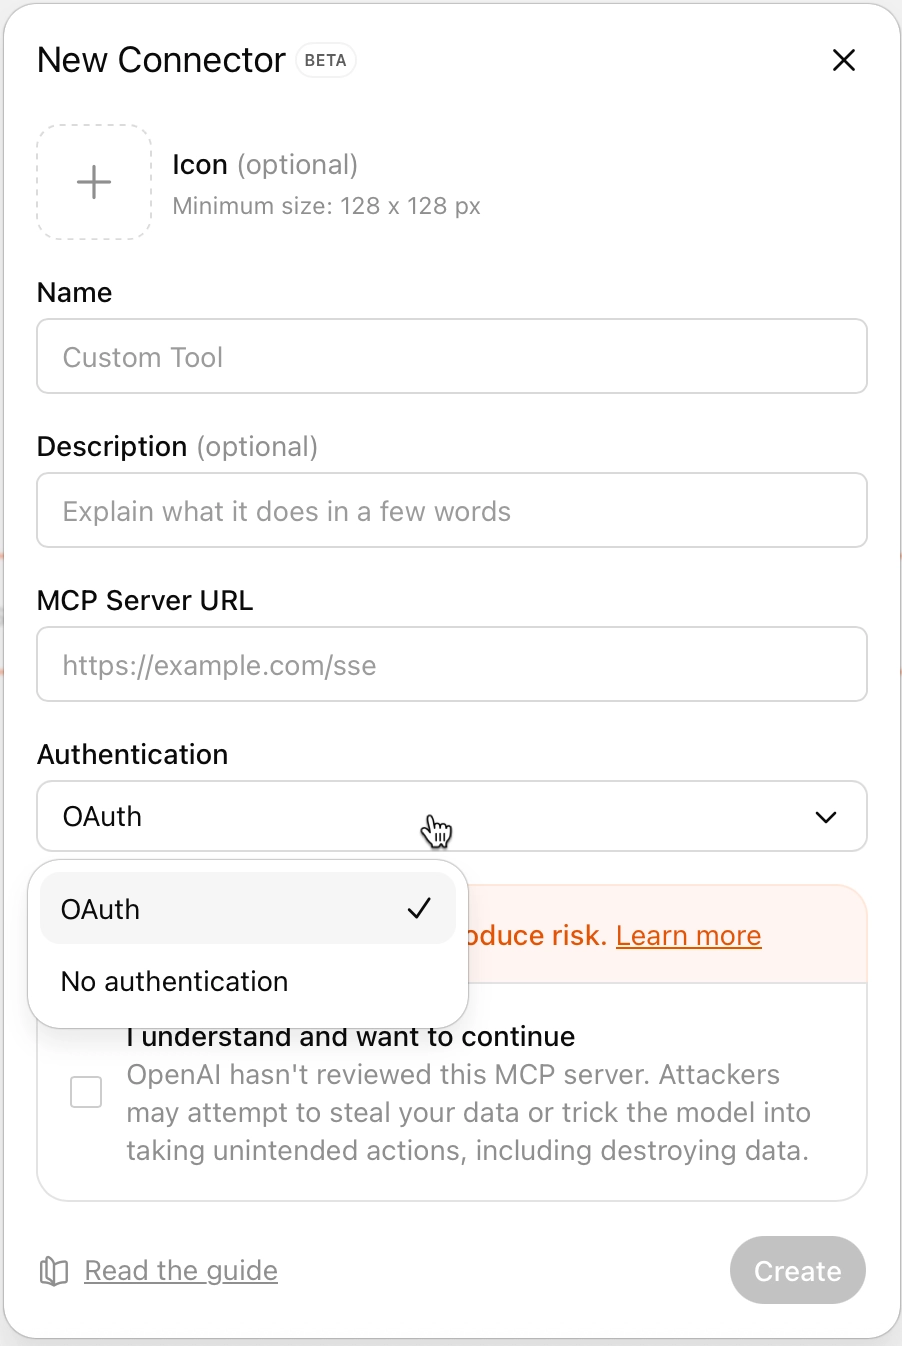Image resolution: width=902 pixels, height=1346 pixels.
Task: Enable the I understand and want to continue checkbox
Action: pyautogui.click(x=86, y=1092)
